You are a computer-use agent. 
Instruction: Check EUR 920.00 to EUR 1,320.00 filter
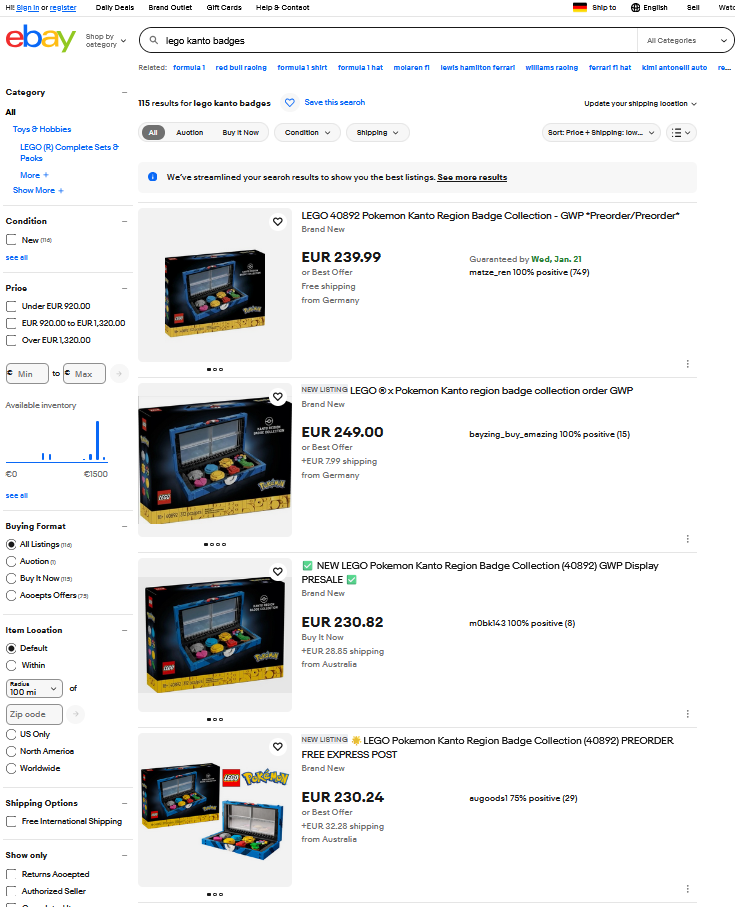[11, 323]
